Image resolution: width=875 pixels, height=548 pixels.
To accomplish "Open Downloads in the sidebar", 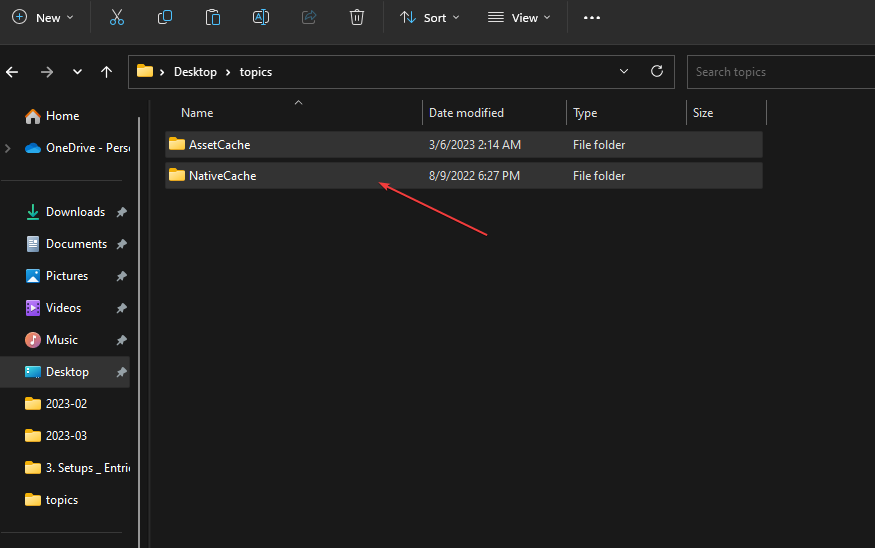I will [65, 212].
